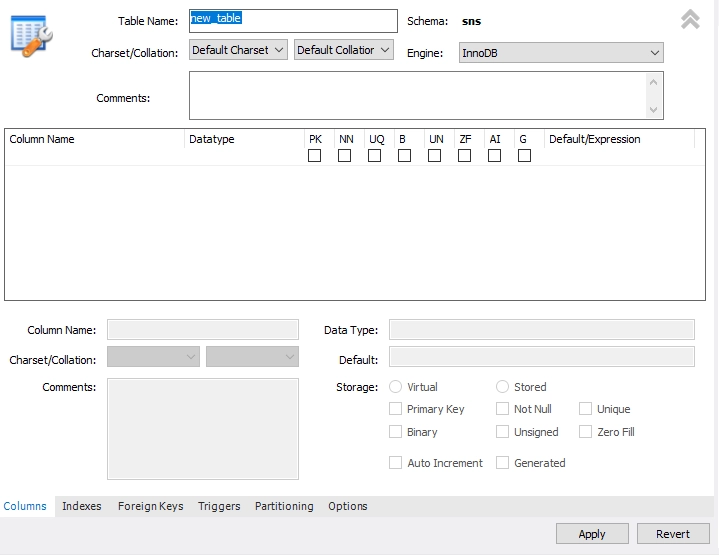
Task: Select the Stored storage radio button
Action: pos(503,387)
